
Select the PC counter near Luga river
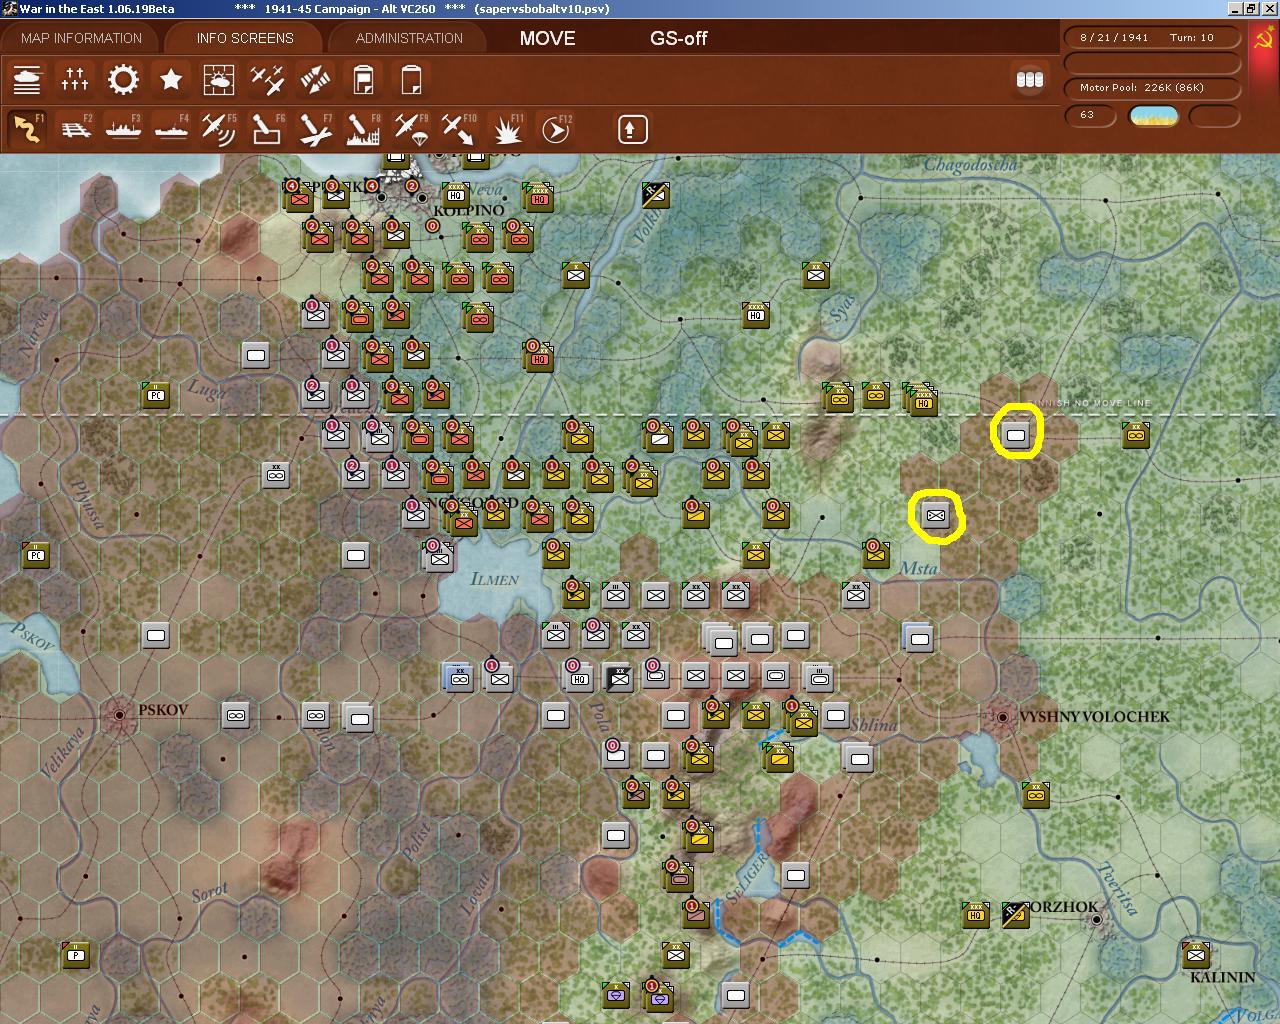(x=156, y=394)
